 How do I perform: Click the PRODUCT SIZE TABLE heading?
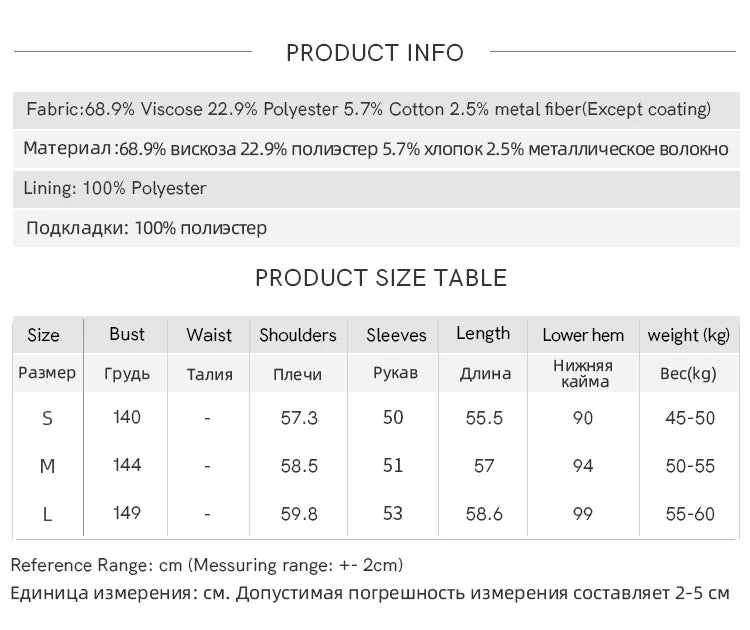click(x=381, y=277)
